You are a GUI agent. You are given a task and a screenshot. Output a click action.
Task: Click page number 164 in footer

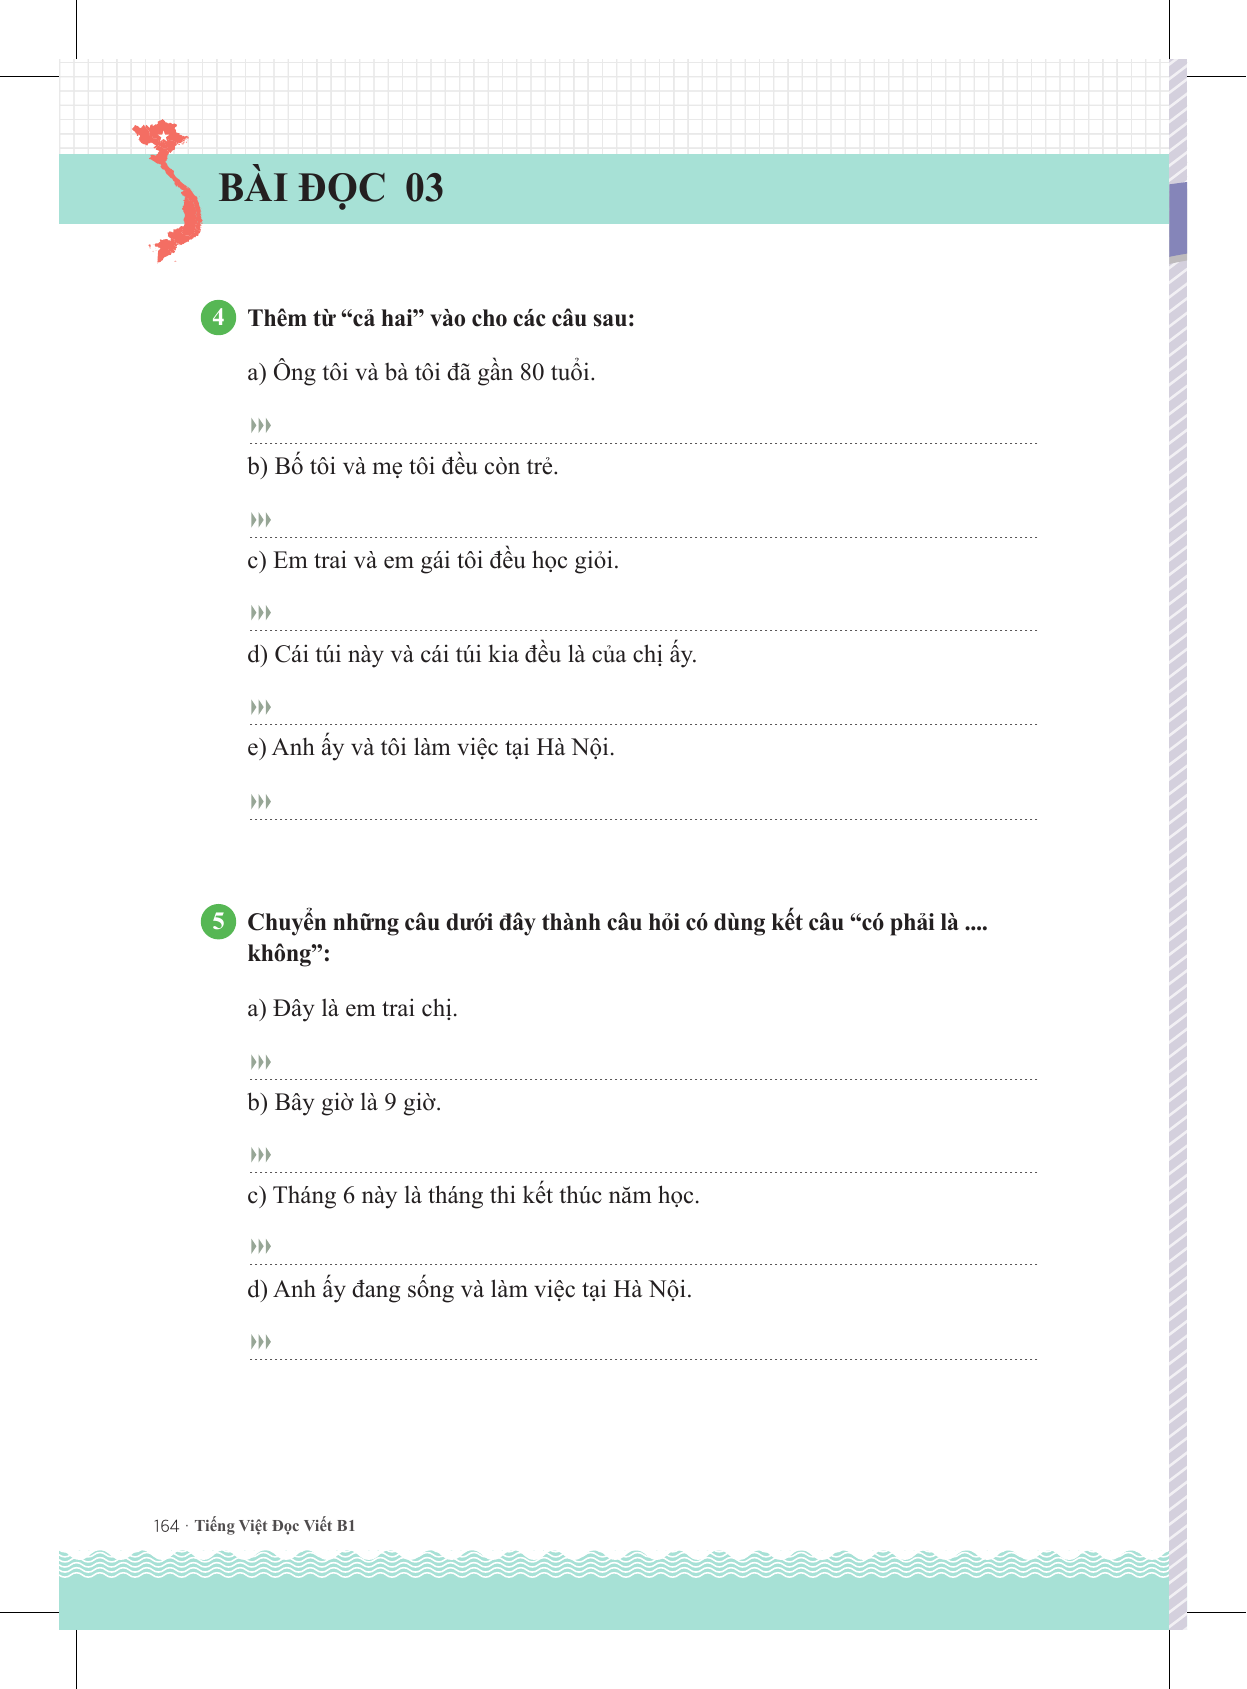pos(166,1526)
